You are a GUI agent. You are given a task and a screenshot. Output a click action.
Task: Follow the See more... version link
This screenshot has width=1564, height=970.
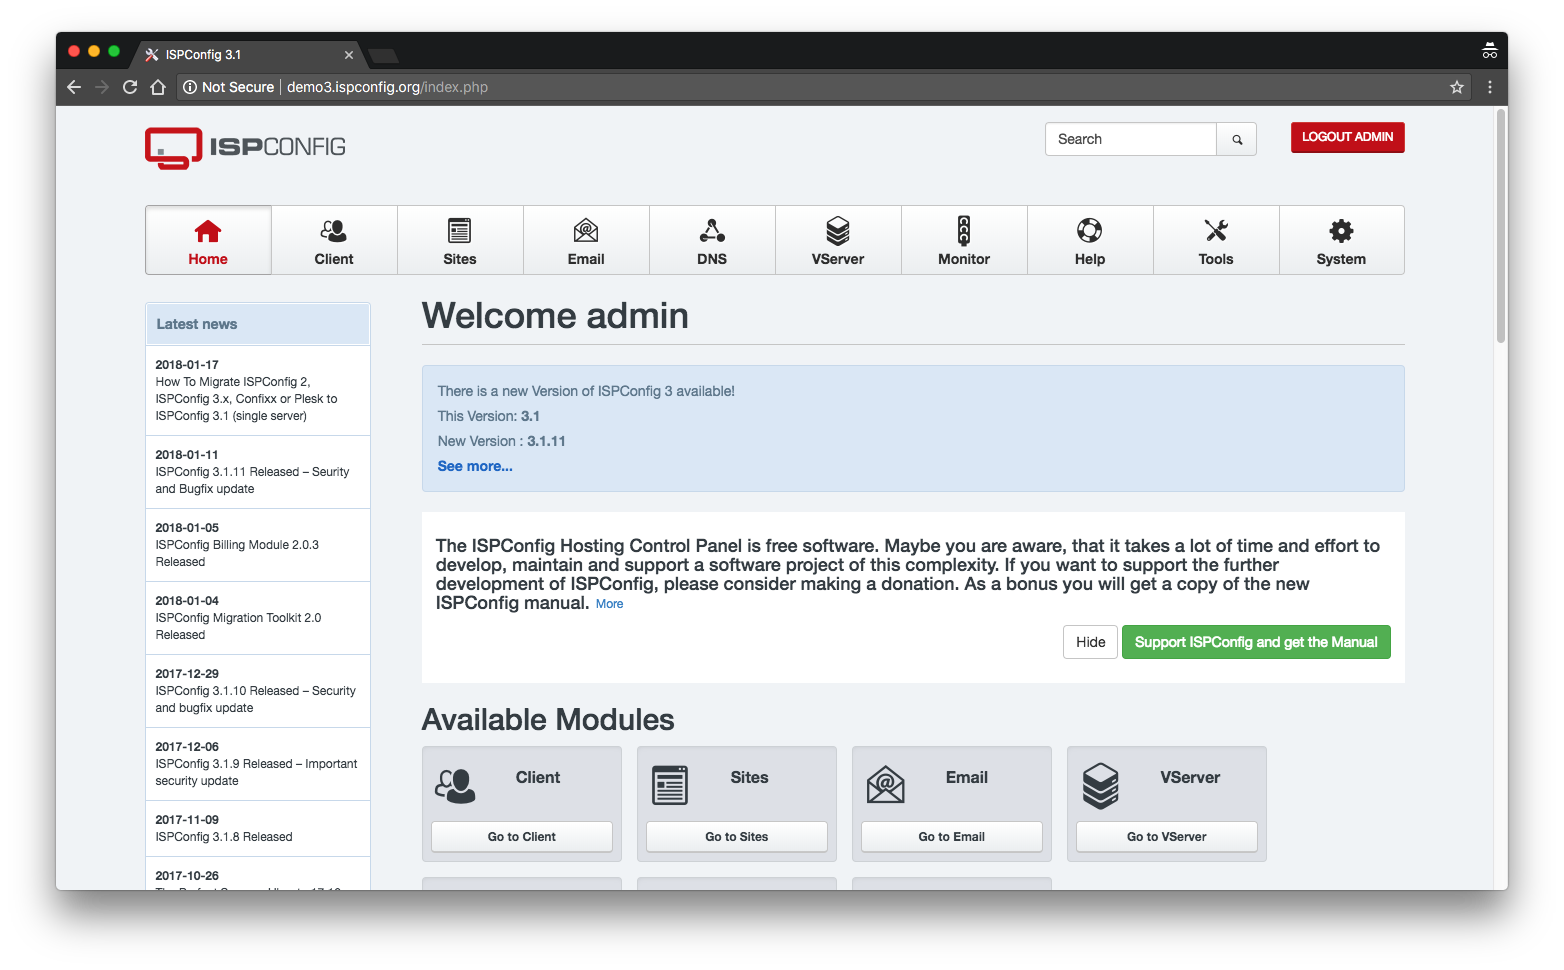pyautogui.click(x=475, y=466)
